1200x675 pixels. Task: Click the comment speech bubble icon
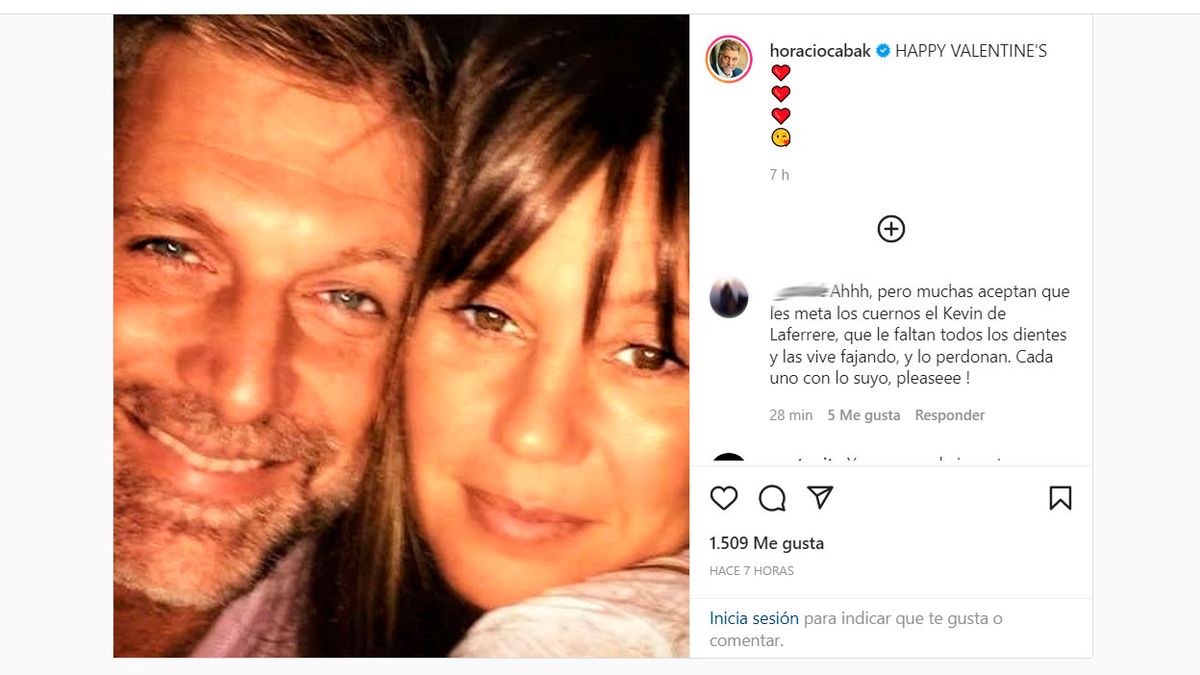click(772, 498)
